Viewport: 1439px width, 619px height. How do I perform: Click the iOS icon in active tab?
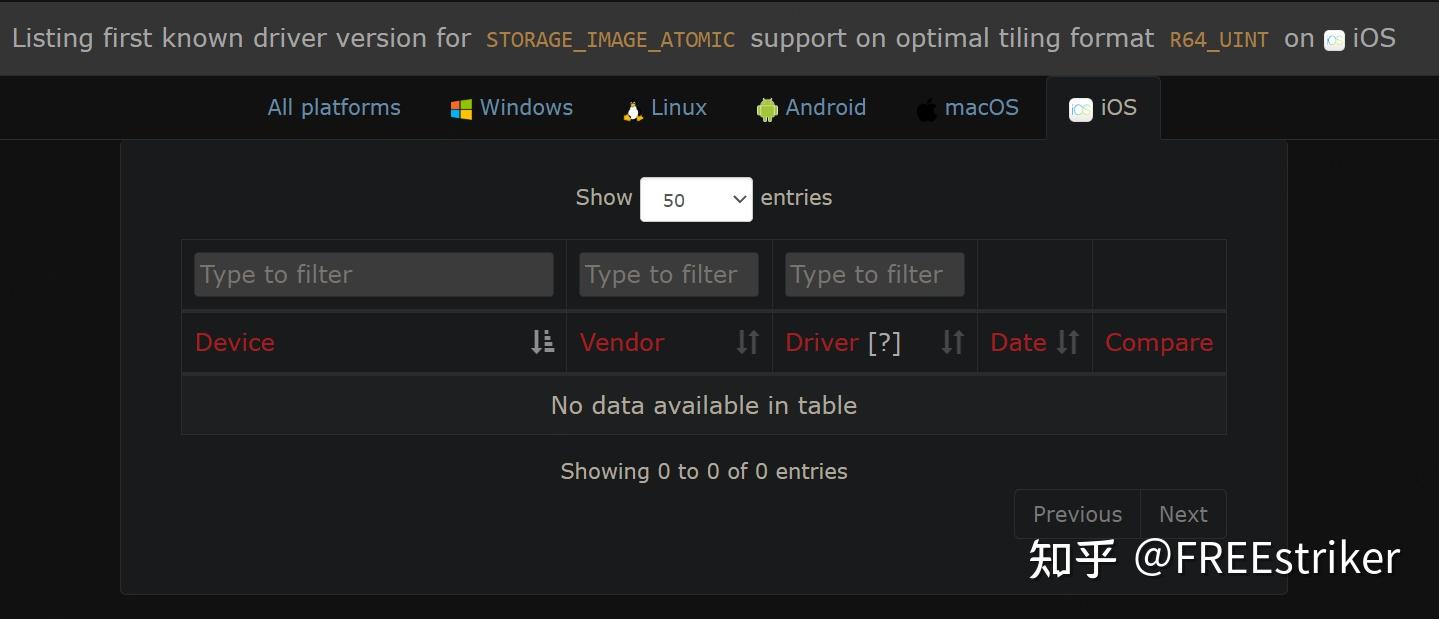1081,109
